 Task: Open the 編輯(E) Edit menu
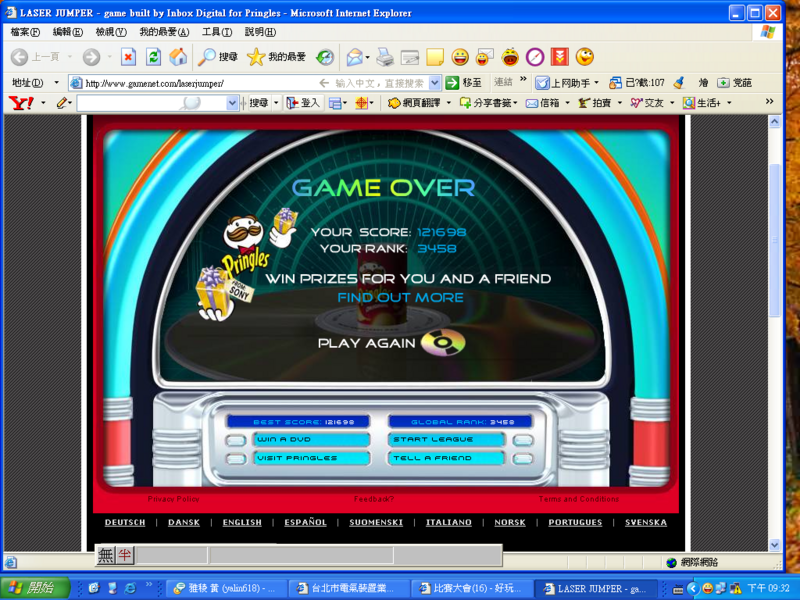click(68, 32)
